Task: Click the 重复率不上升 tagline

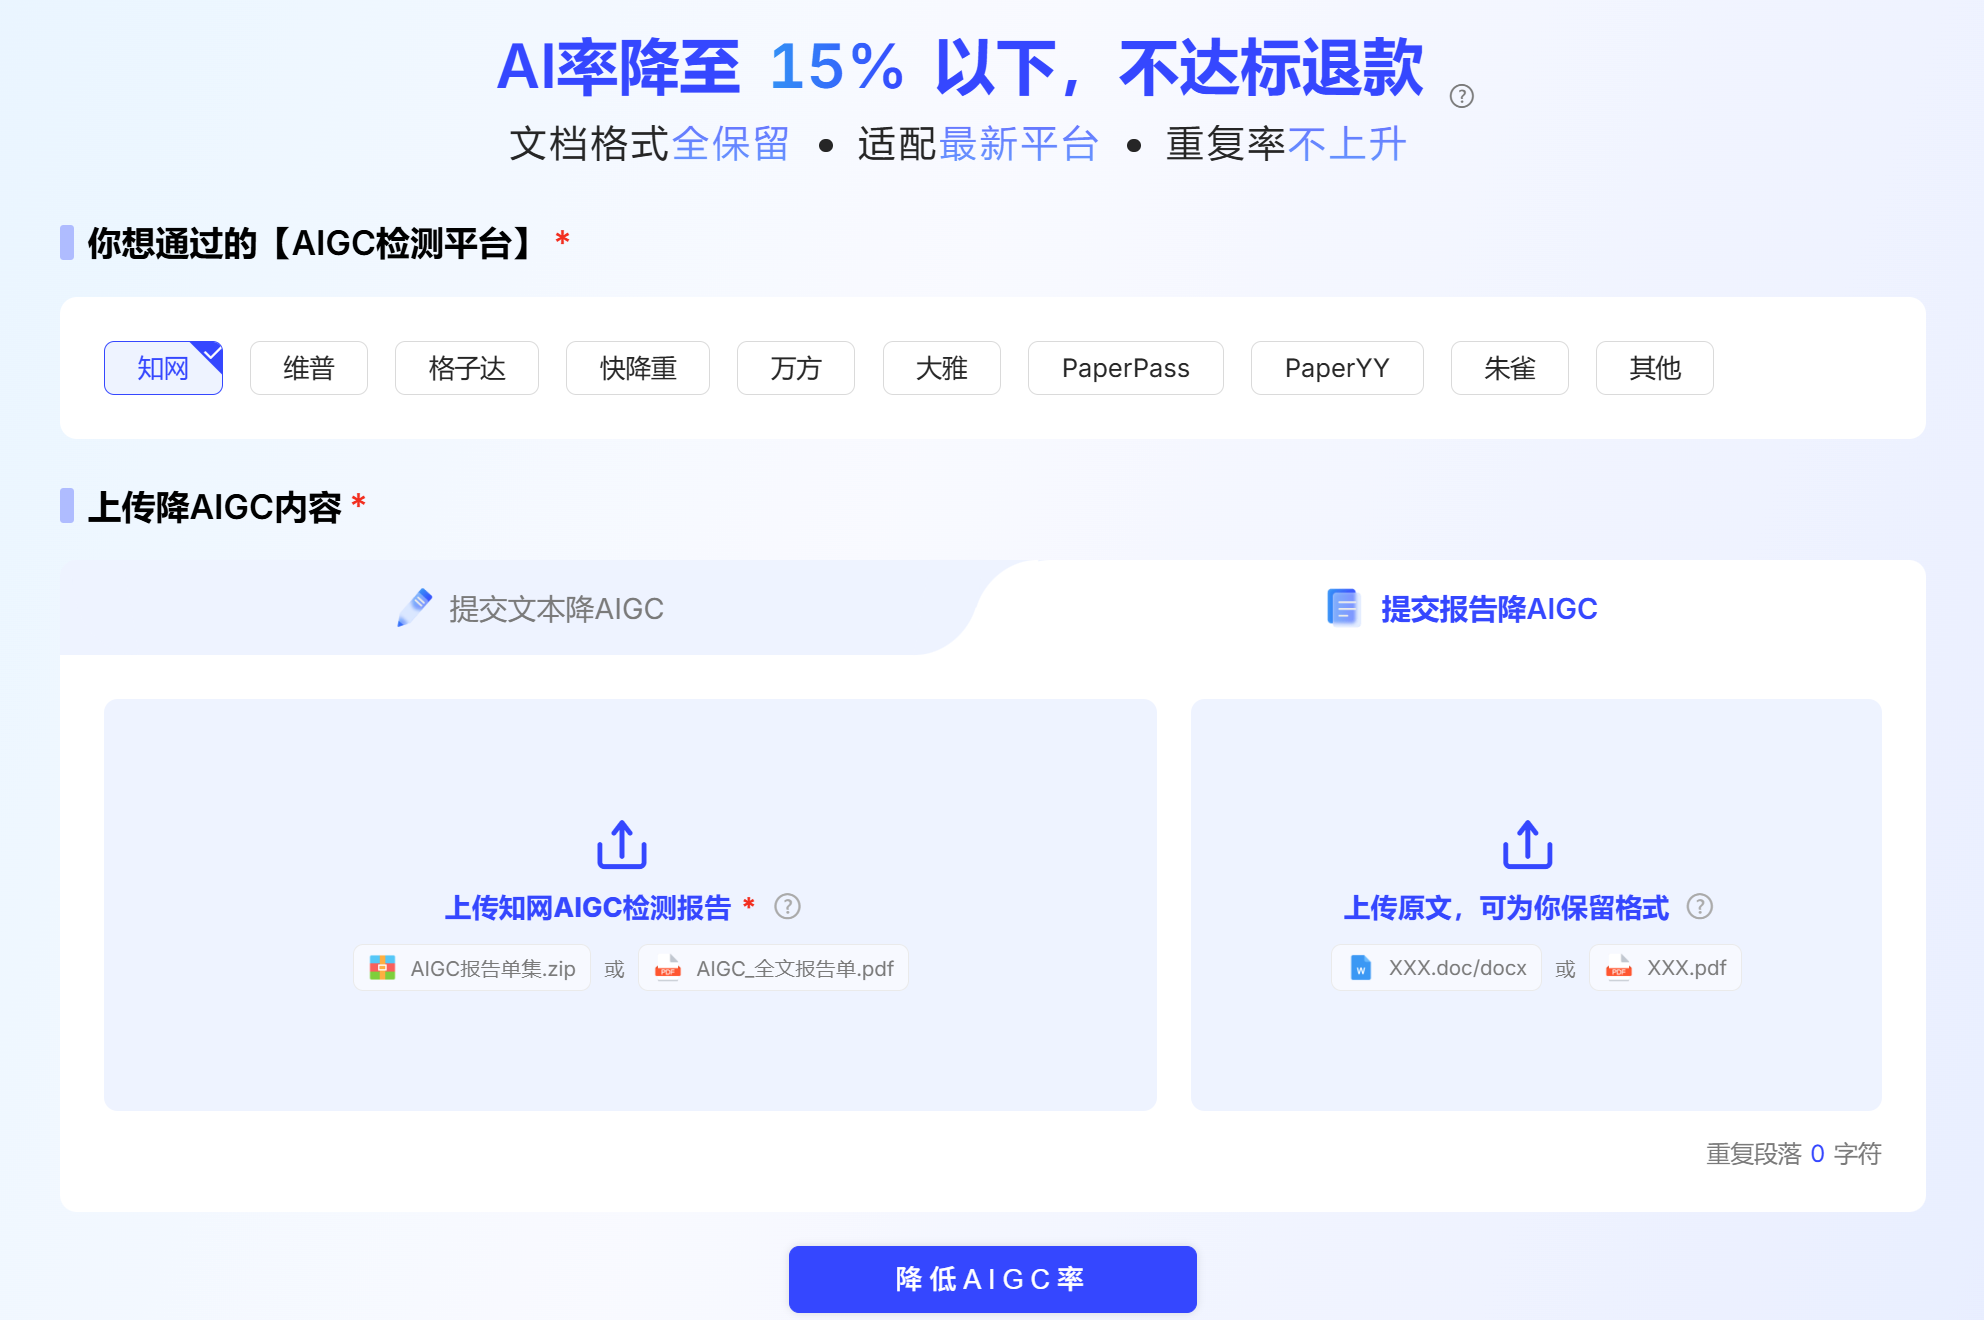Action: [1287, 144]
